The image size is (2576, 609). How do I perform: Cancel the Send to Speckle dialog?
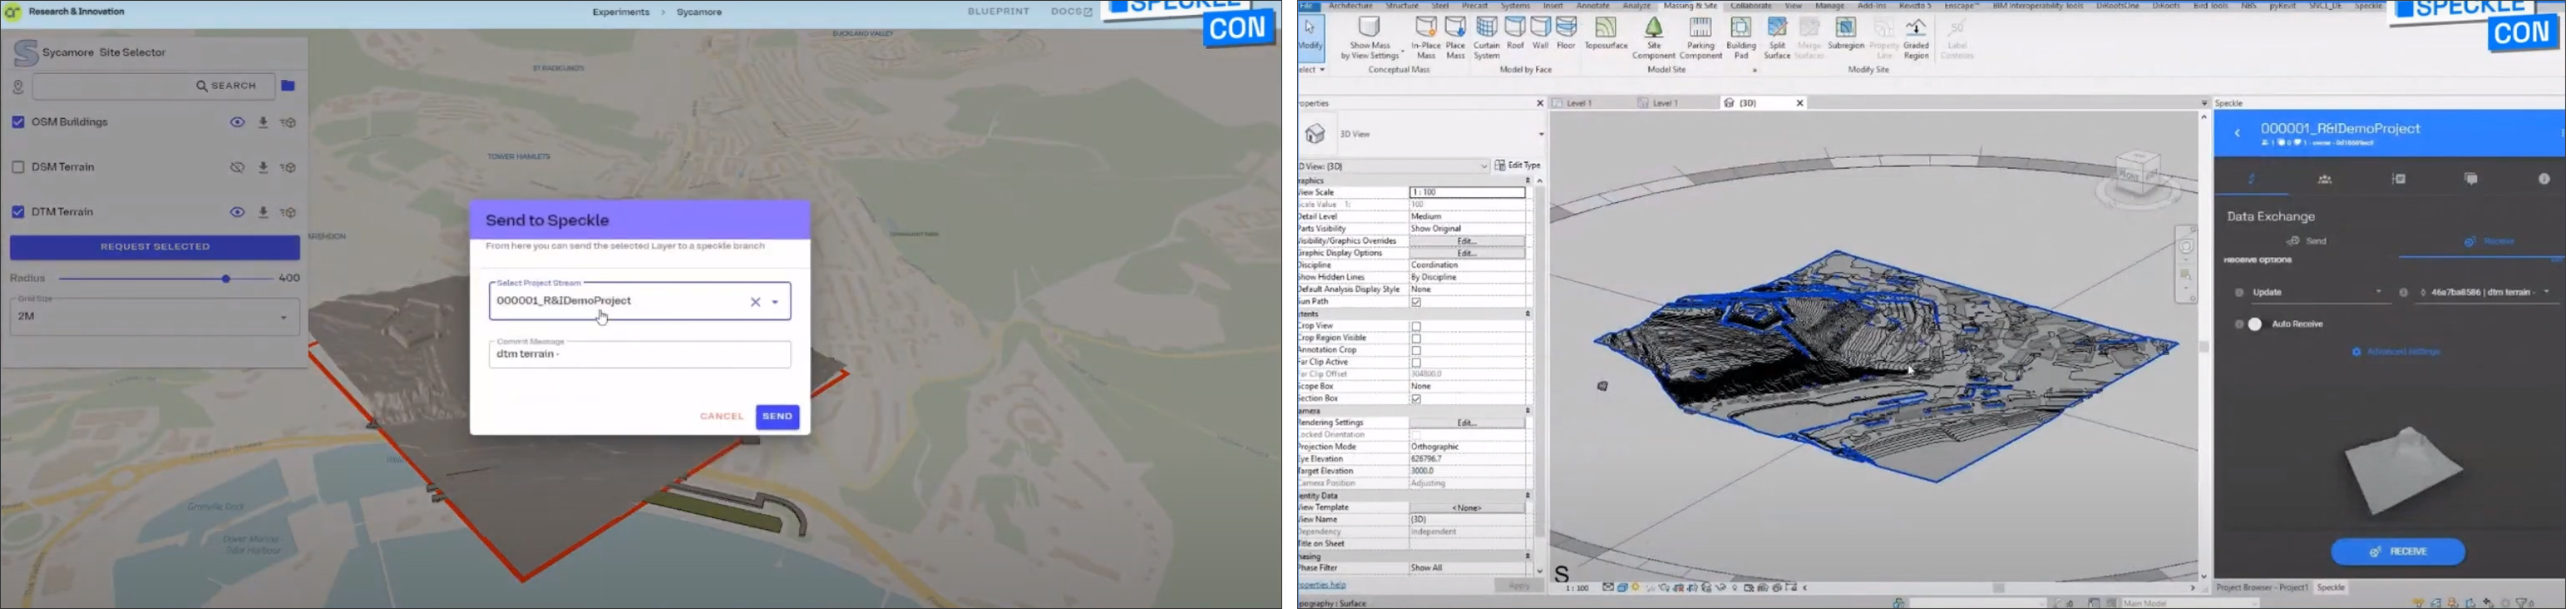point(721,417)
